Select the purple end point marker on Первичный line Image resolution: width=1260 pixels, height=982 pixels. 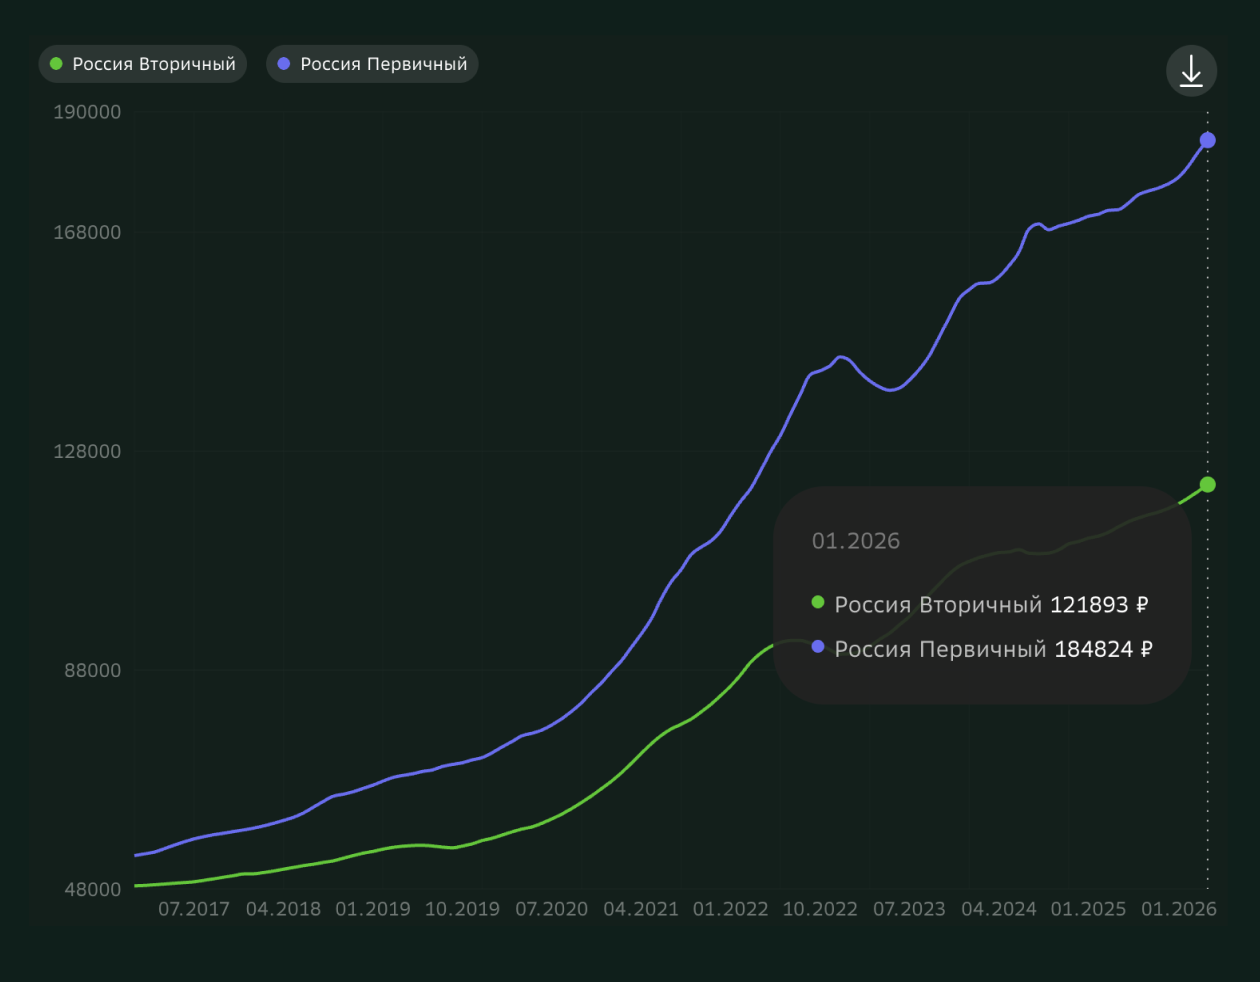point(1207,140)
